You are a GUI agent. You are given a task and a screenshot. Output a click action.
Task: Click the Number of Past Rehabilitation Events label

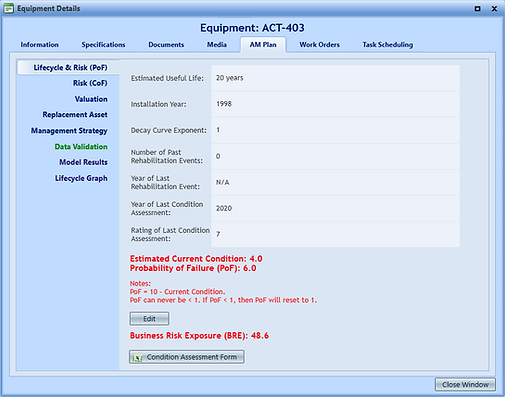[166, 156]
